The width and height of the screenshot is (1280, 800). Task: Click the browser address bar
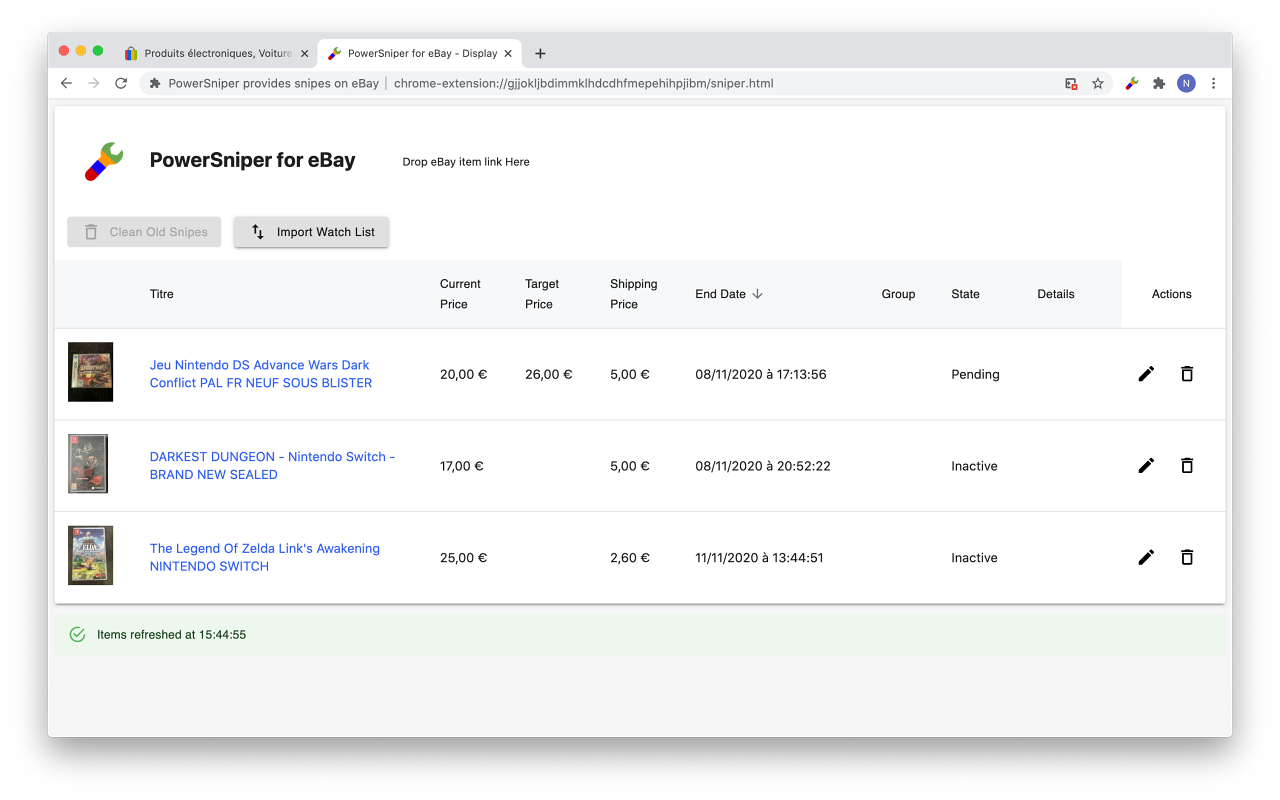[x=600, y=84]
